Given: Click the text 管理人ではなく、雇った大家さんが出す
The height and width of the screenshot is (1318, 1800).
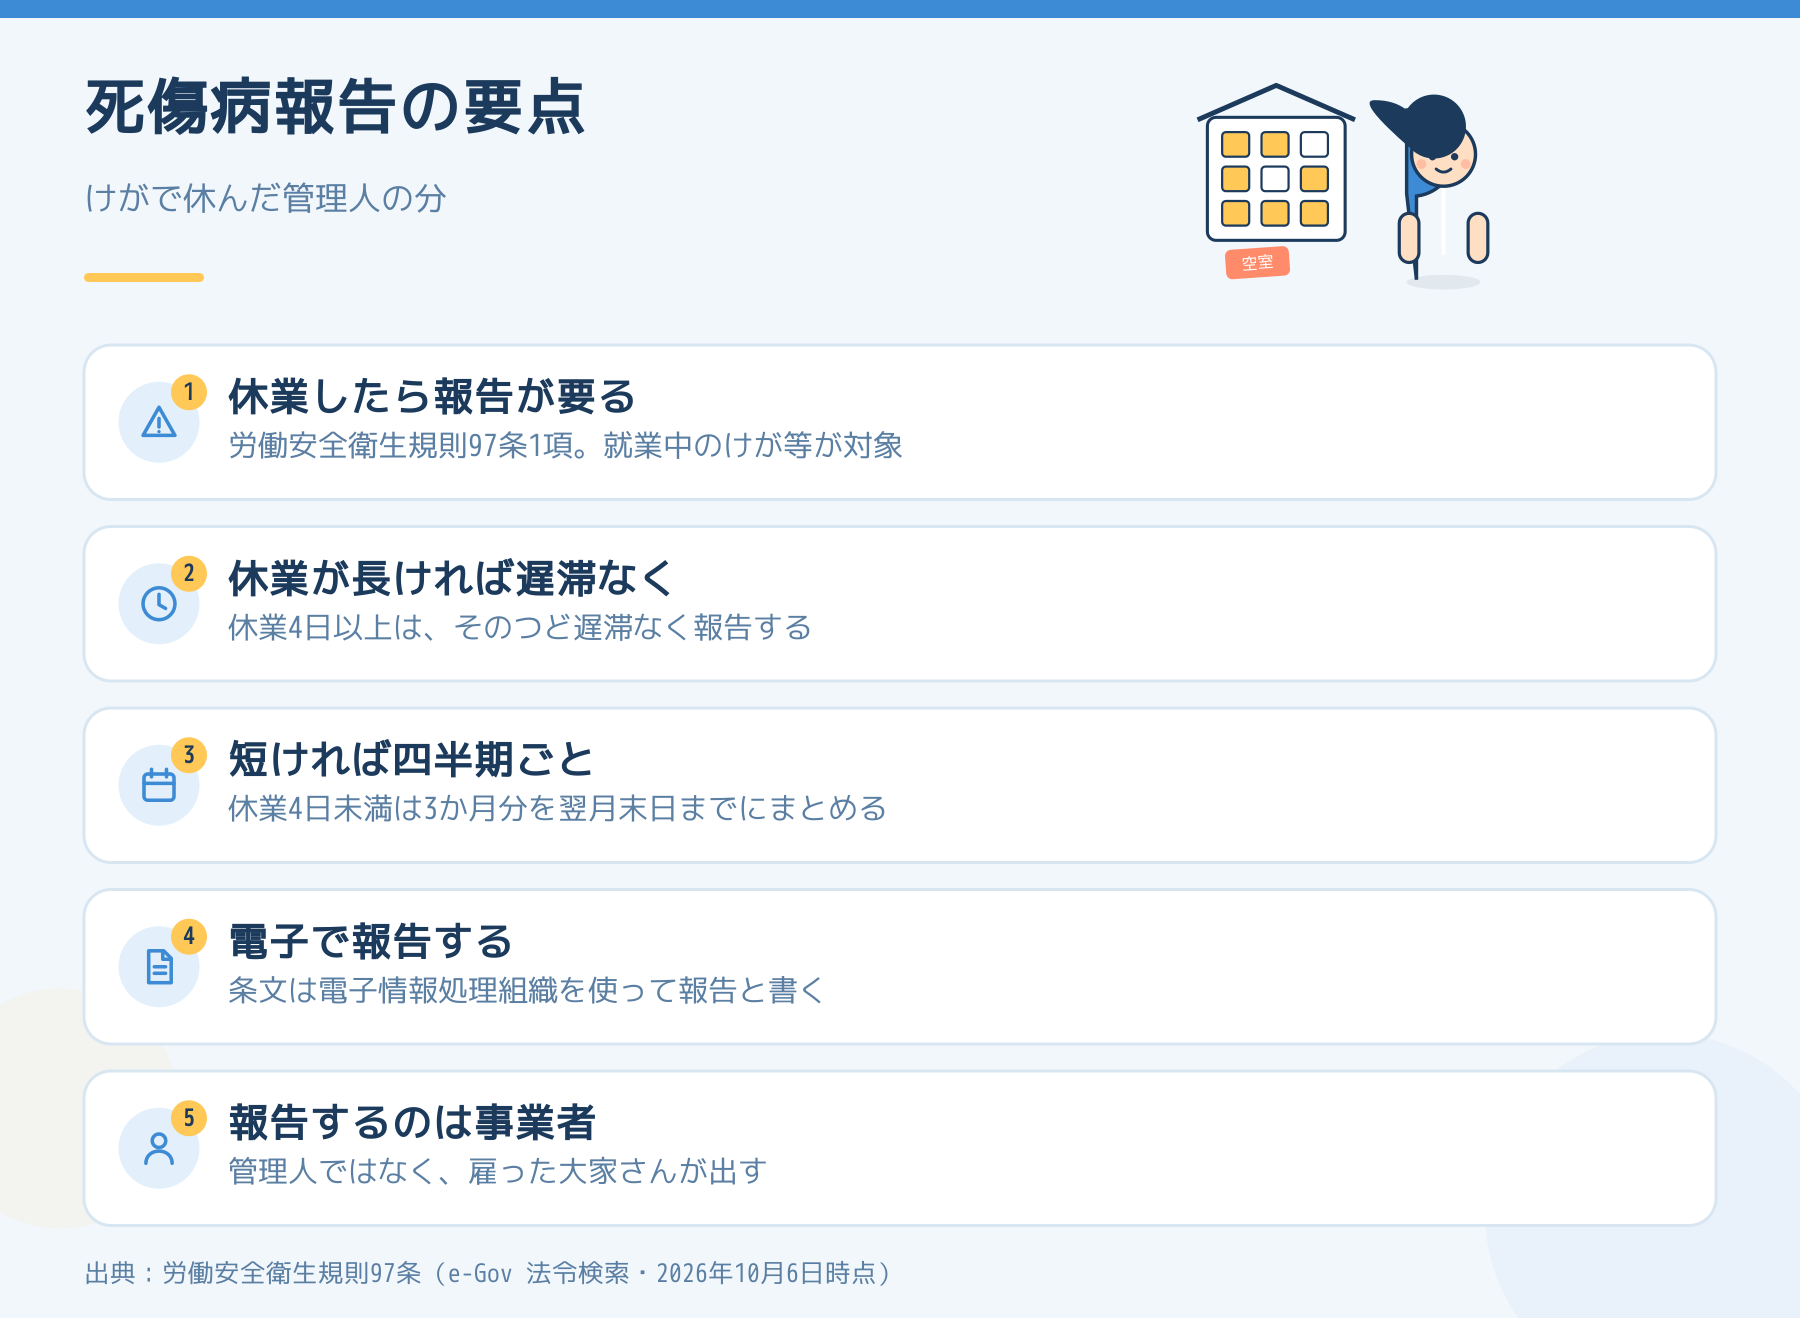Looking at the screenshot, I should click(497, 1172).
